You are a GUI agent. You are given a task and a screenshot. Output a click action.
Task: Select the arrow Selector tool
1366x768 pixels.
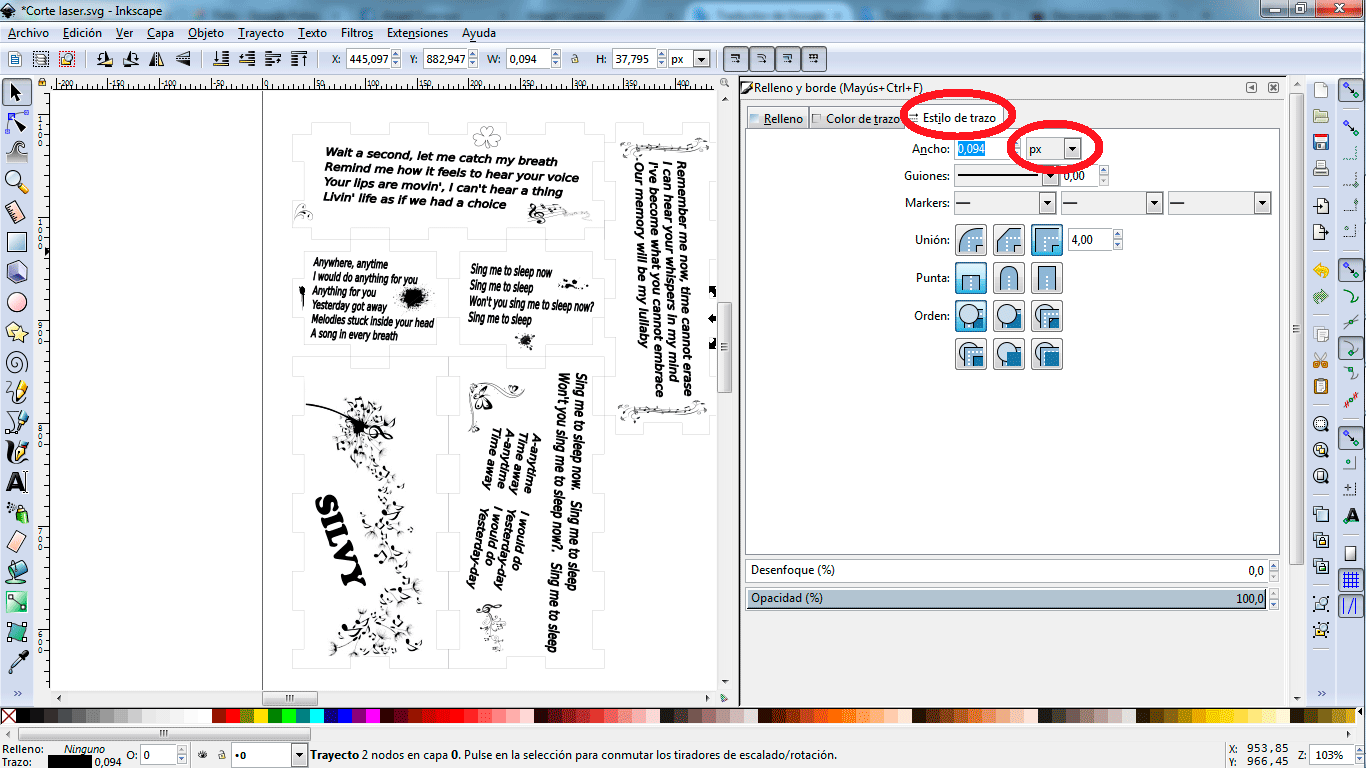click(16, 93)
